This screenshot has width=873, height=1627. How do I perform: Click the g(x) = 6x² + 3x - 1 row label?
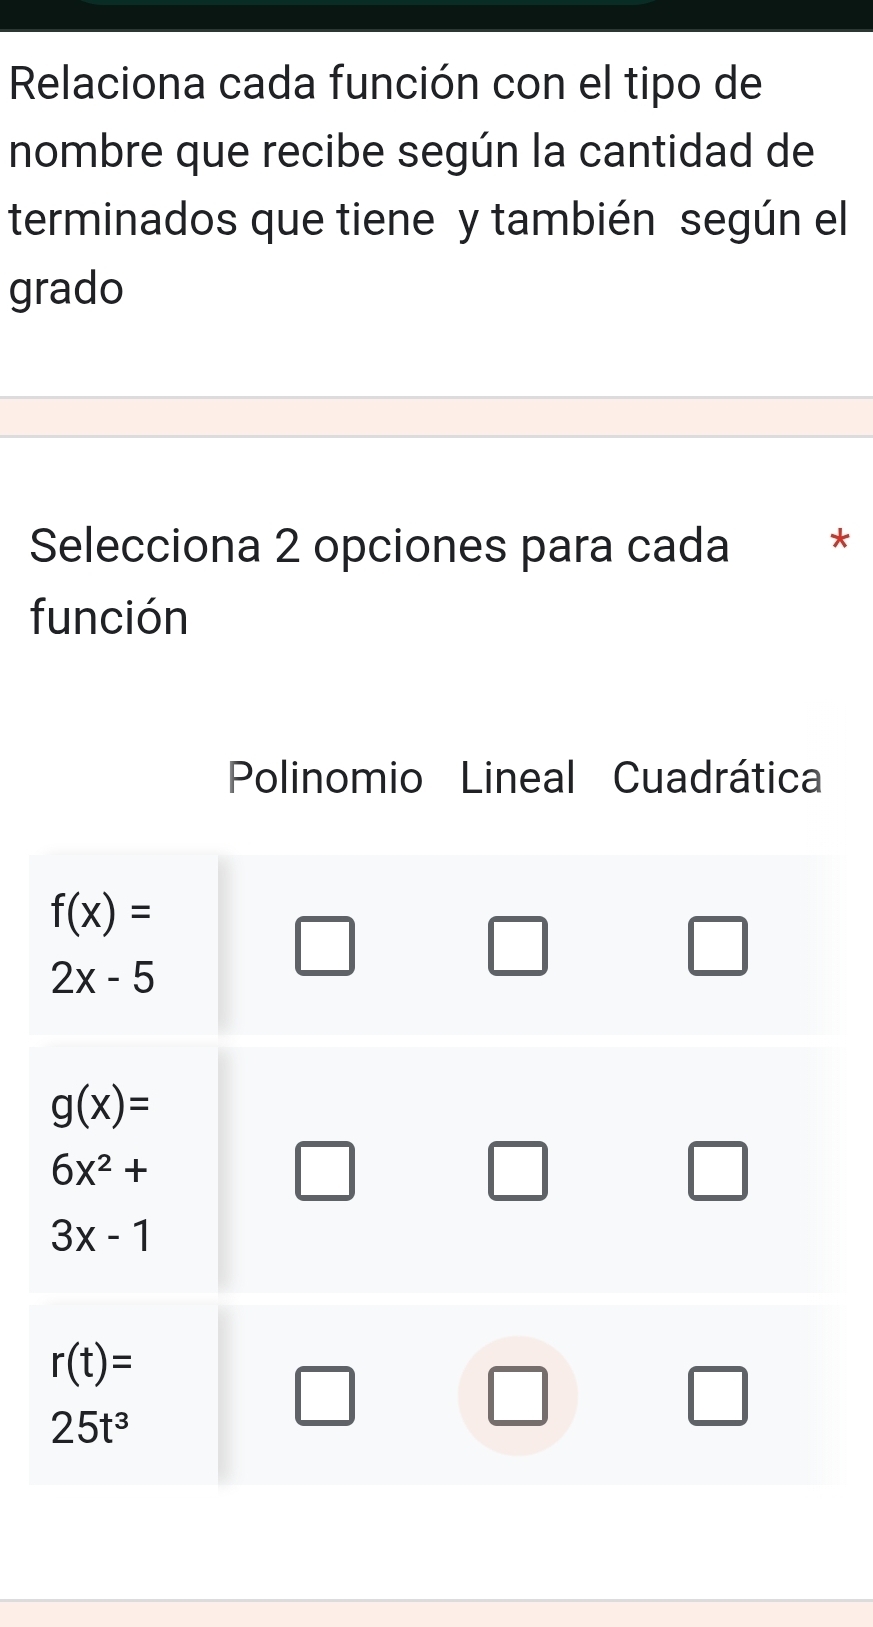tap(102, 1170)
